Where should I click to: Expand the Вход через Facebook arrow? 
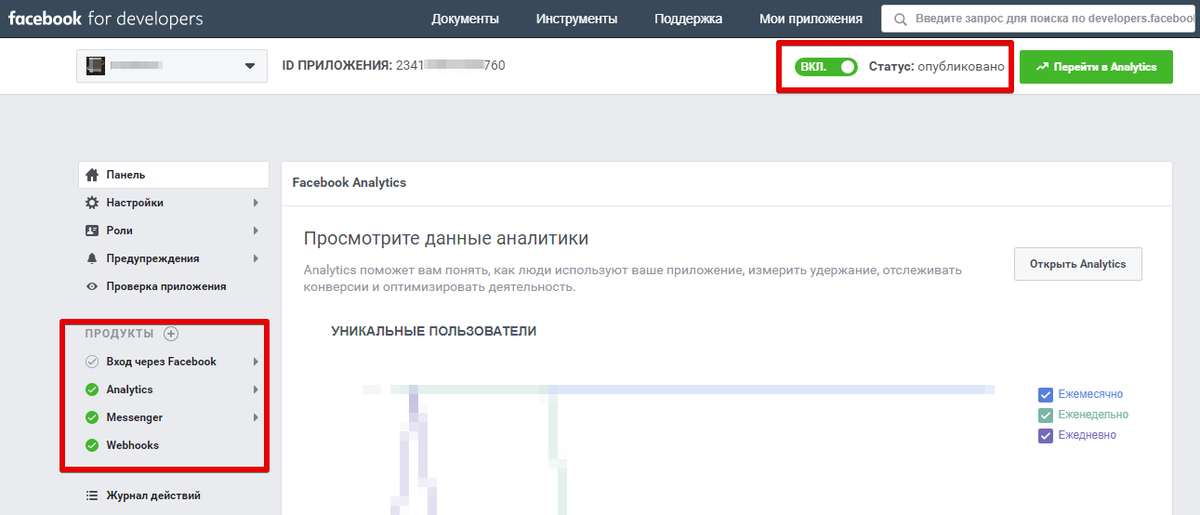click(x=256, y=361)
